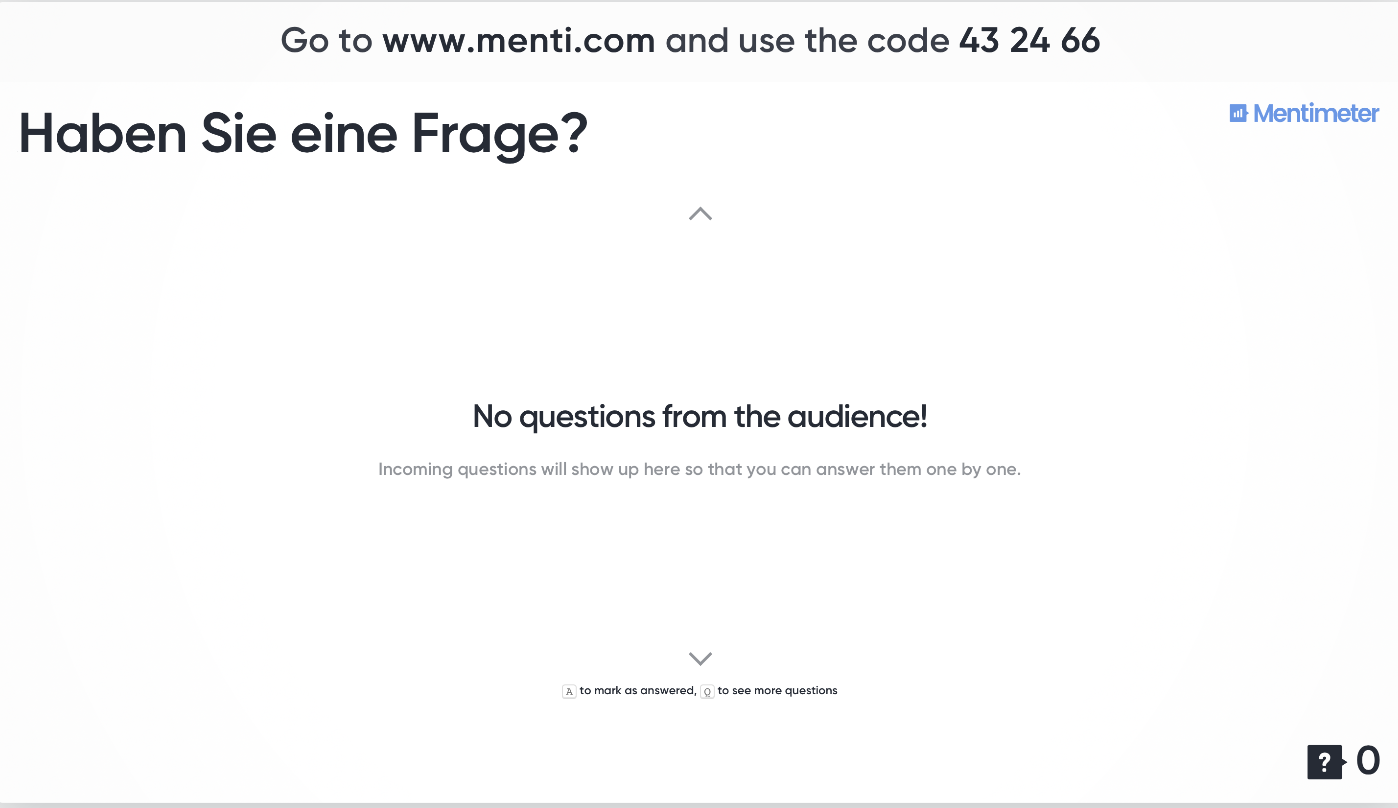The height and width of the screenshot is (808, 1398).
Task: Click the question mark speech-bubble icon
Action: (1324, 762)
